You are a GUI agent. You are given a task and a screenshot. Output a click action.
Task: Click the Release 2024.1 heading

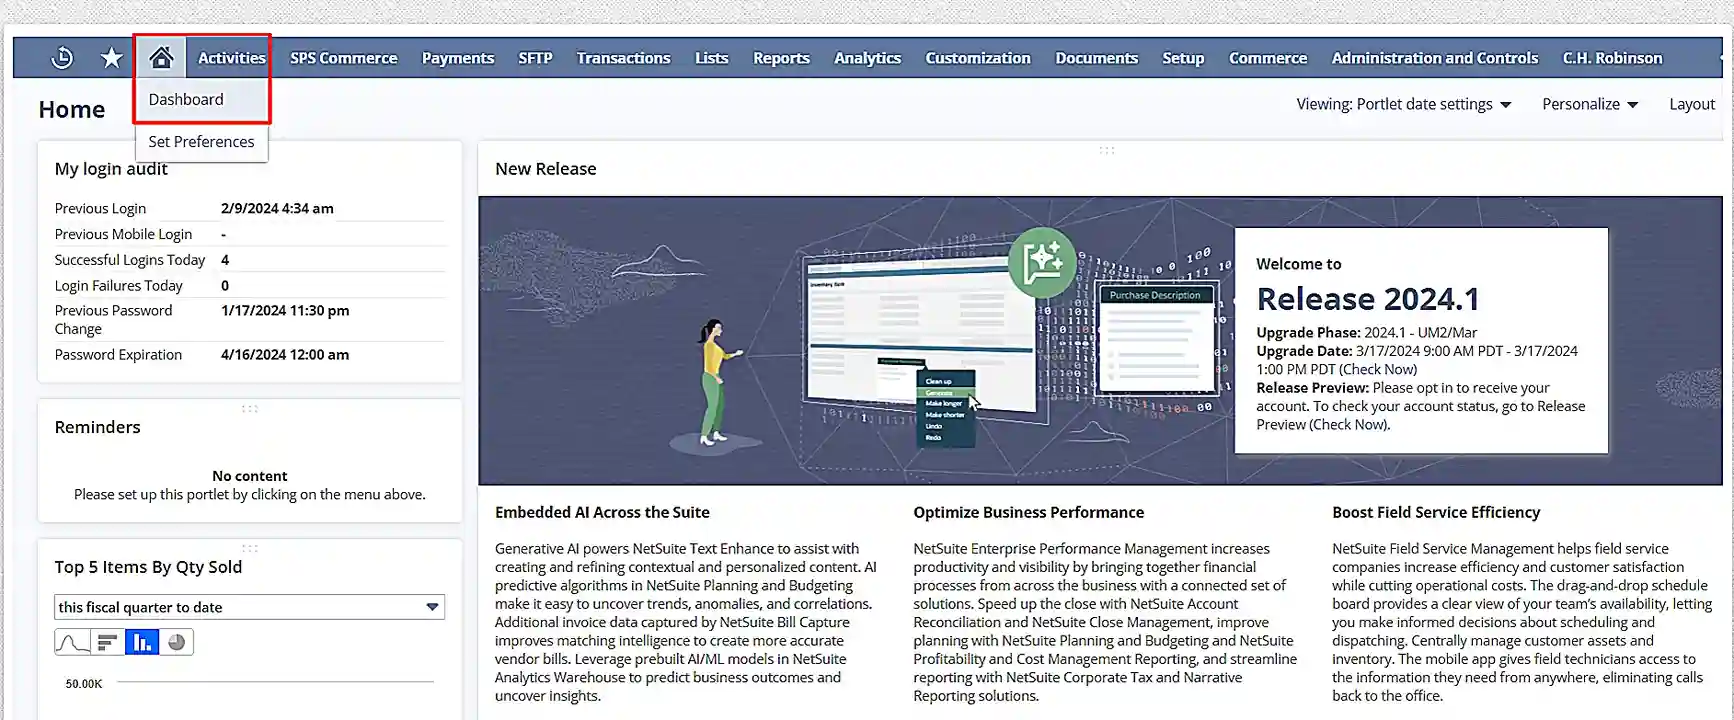point(1367,299)
